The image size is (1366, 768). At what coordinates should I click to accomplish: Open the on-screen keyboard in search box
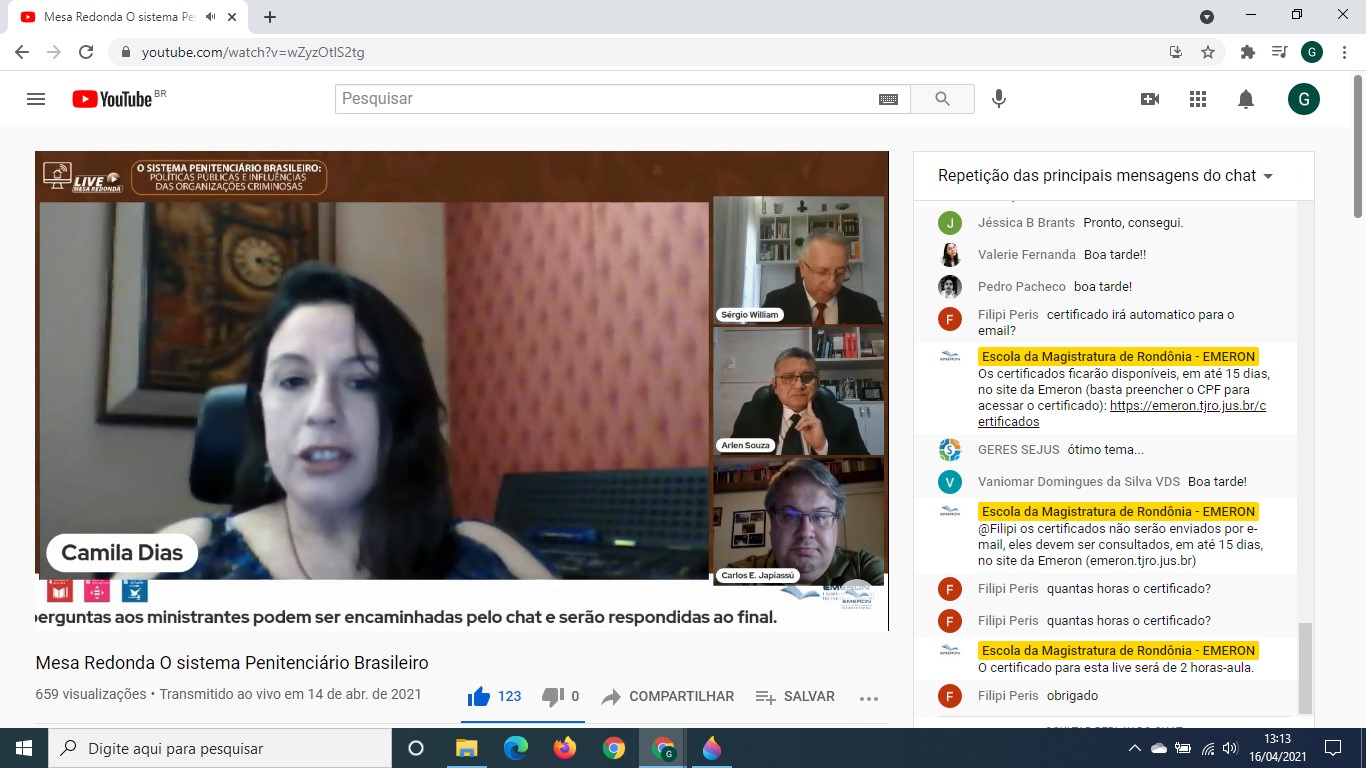click(x=888, y=99)
